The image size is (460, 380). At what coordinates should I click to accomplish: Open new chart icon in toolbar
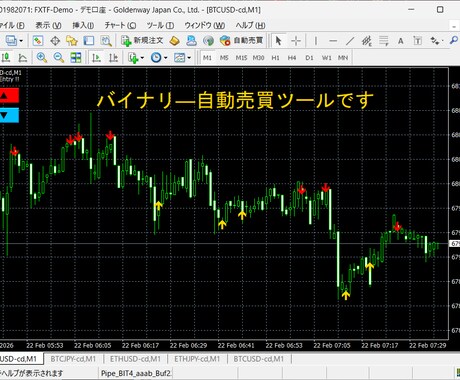point(11,41)
